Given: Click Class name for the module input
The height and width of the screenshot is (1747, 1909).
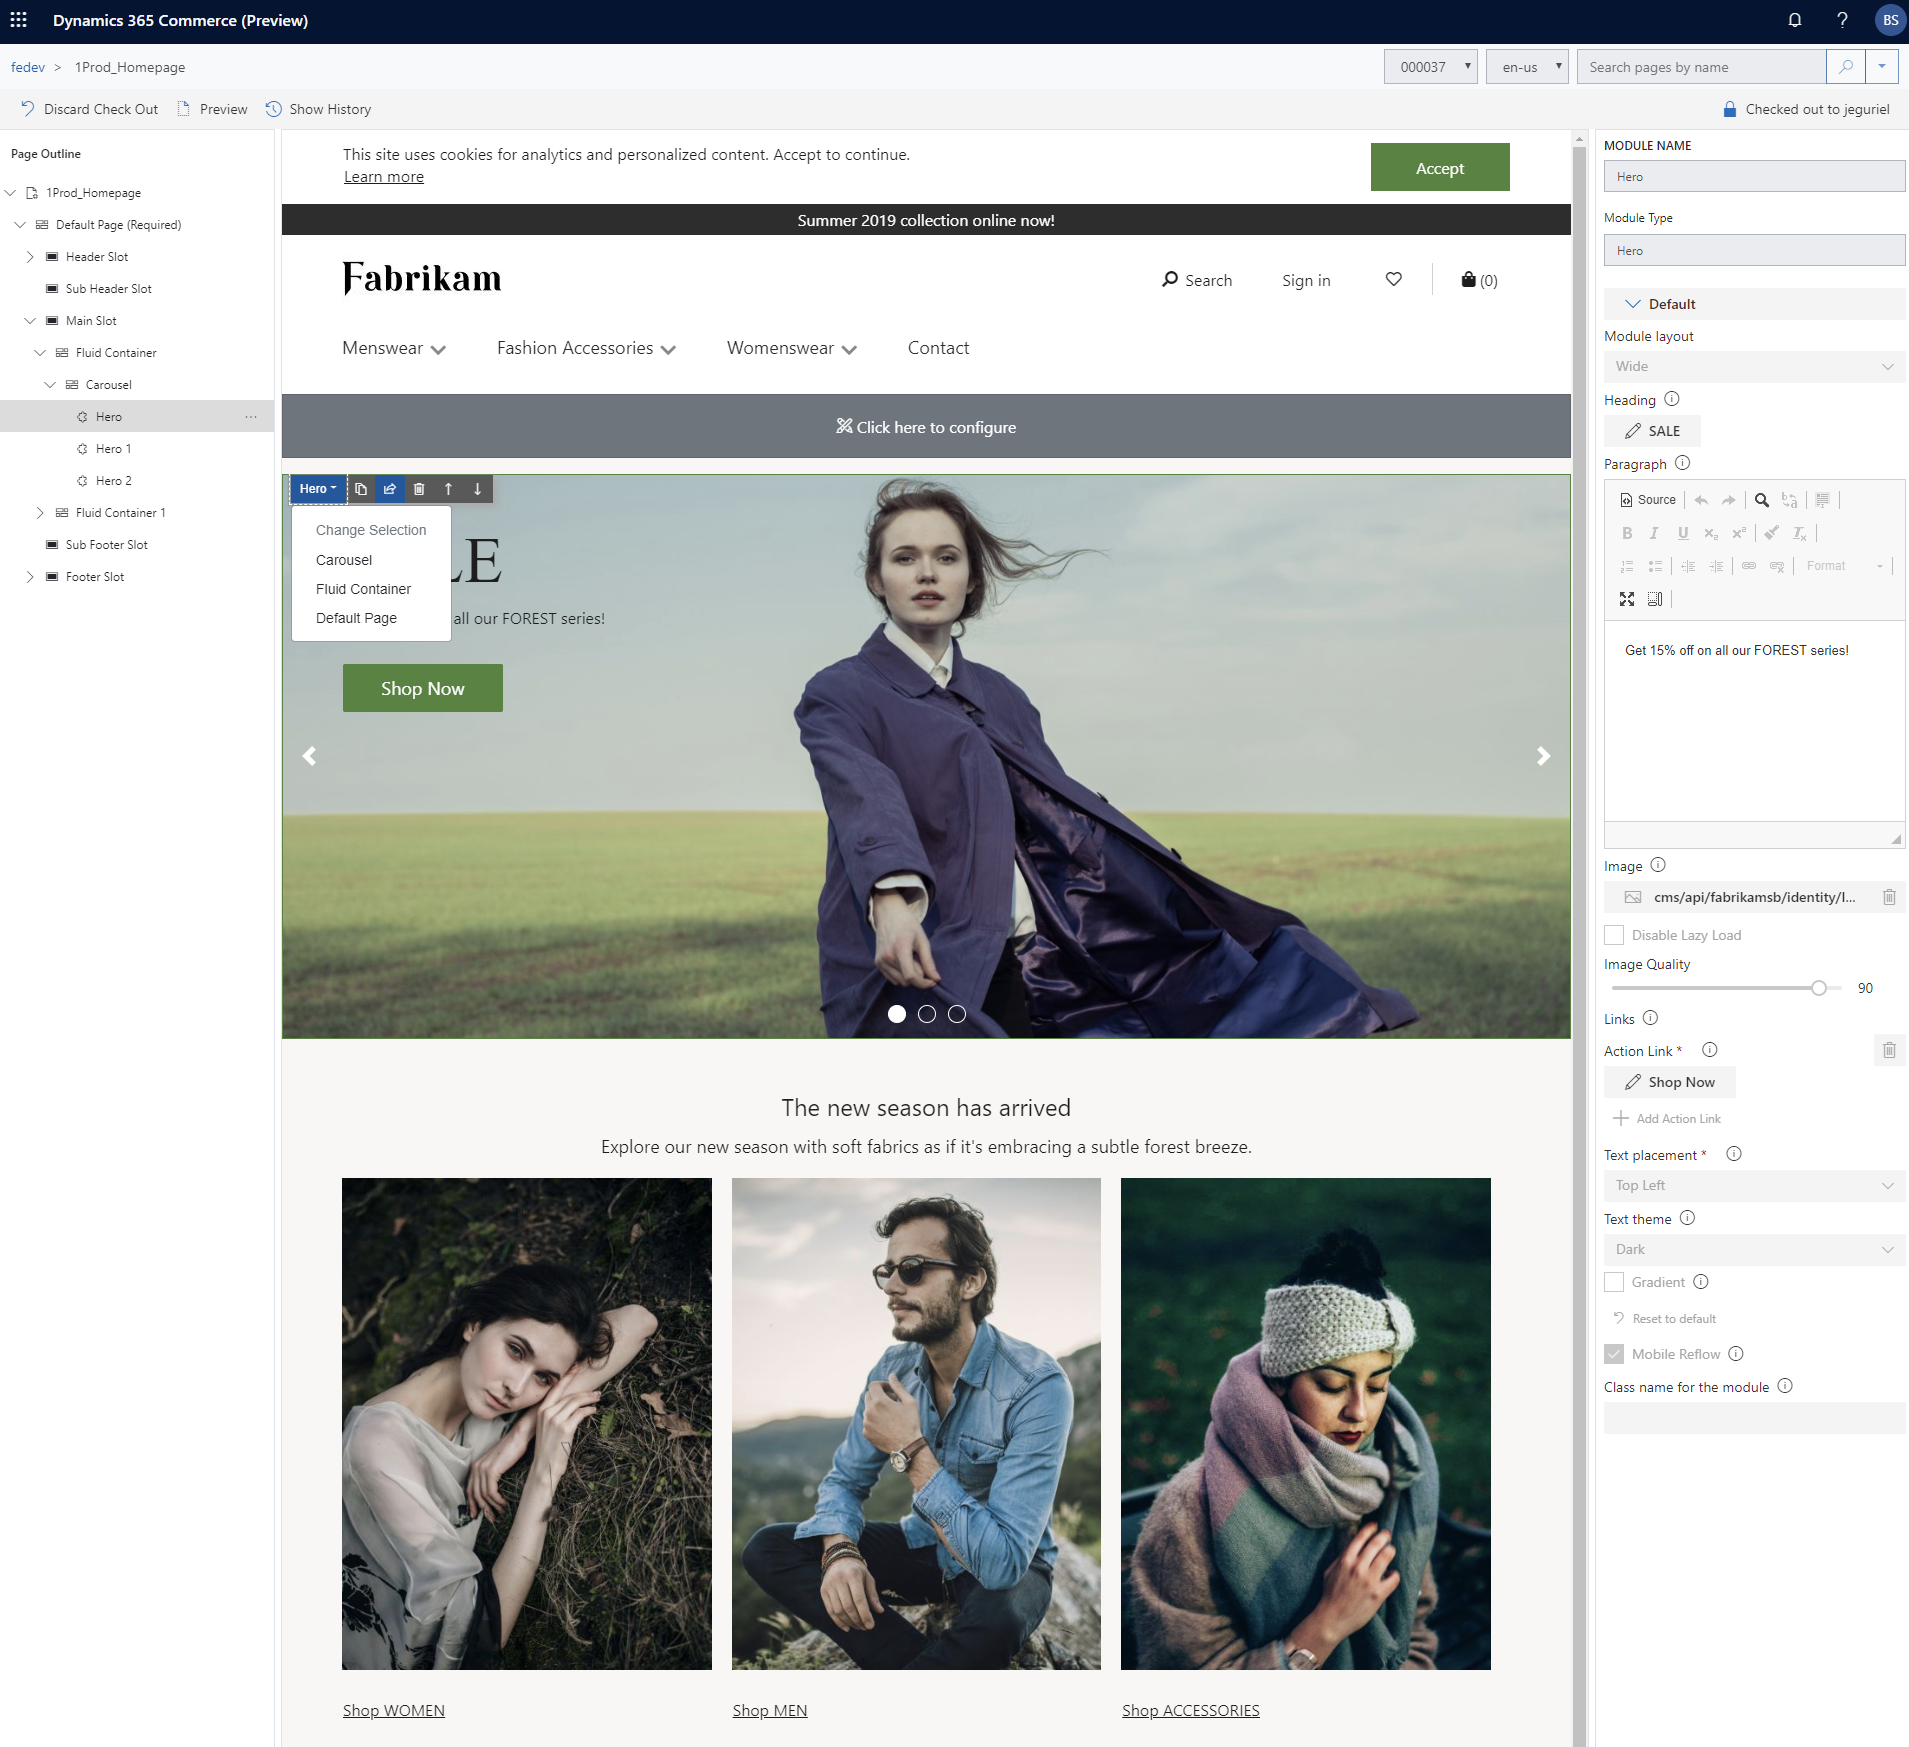Looking at the screenshot, I should (x=1754, y=1418).
